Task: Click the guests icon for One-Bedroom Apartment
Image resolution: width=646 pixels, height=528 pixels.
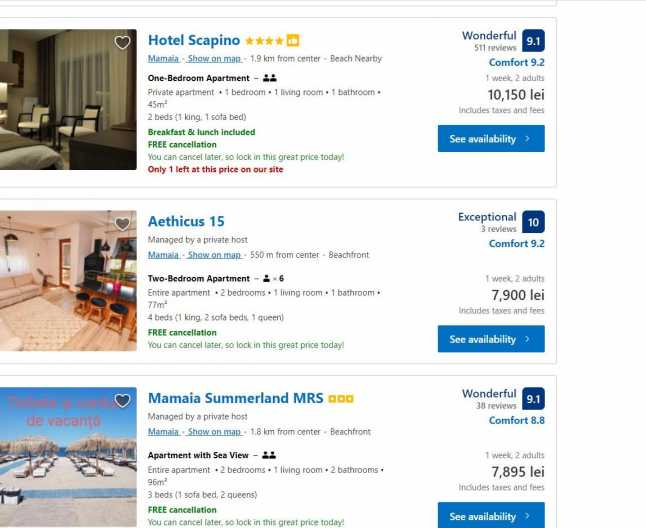Action: (270, 78)
